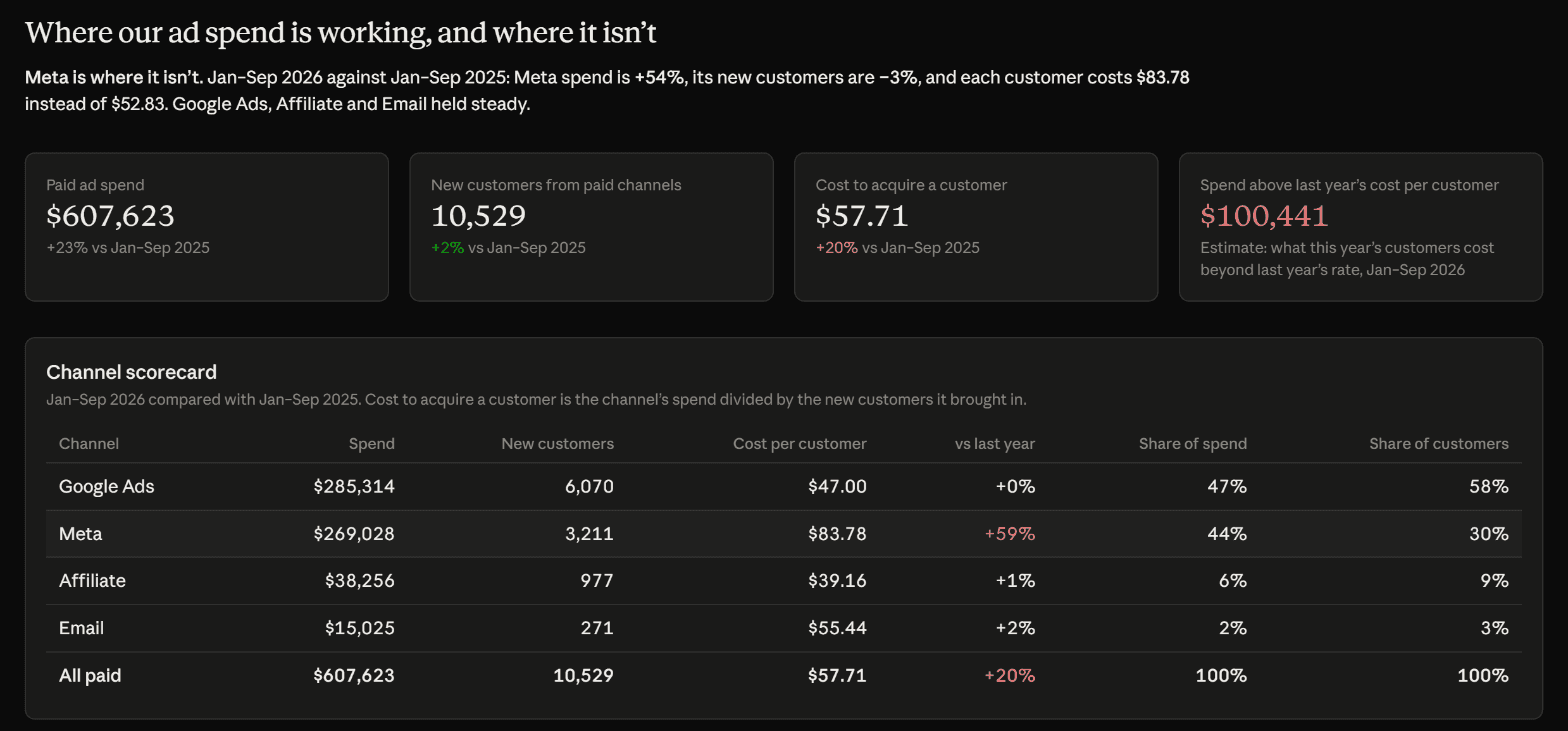1568x731 pixels.
Task: Select the "Meta" row label in the scorecard
Action: [x=81, y=534]
